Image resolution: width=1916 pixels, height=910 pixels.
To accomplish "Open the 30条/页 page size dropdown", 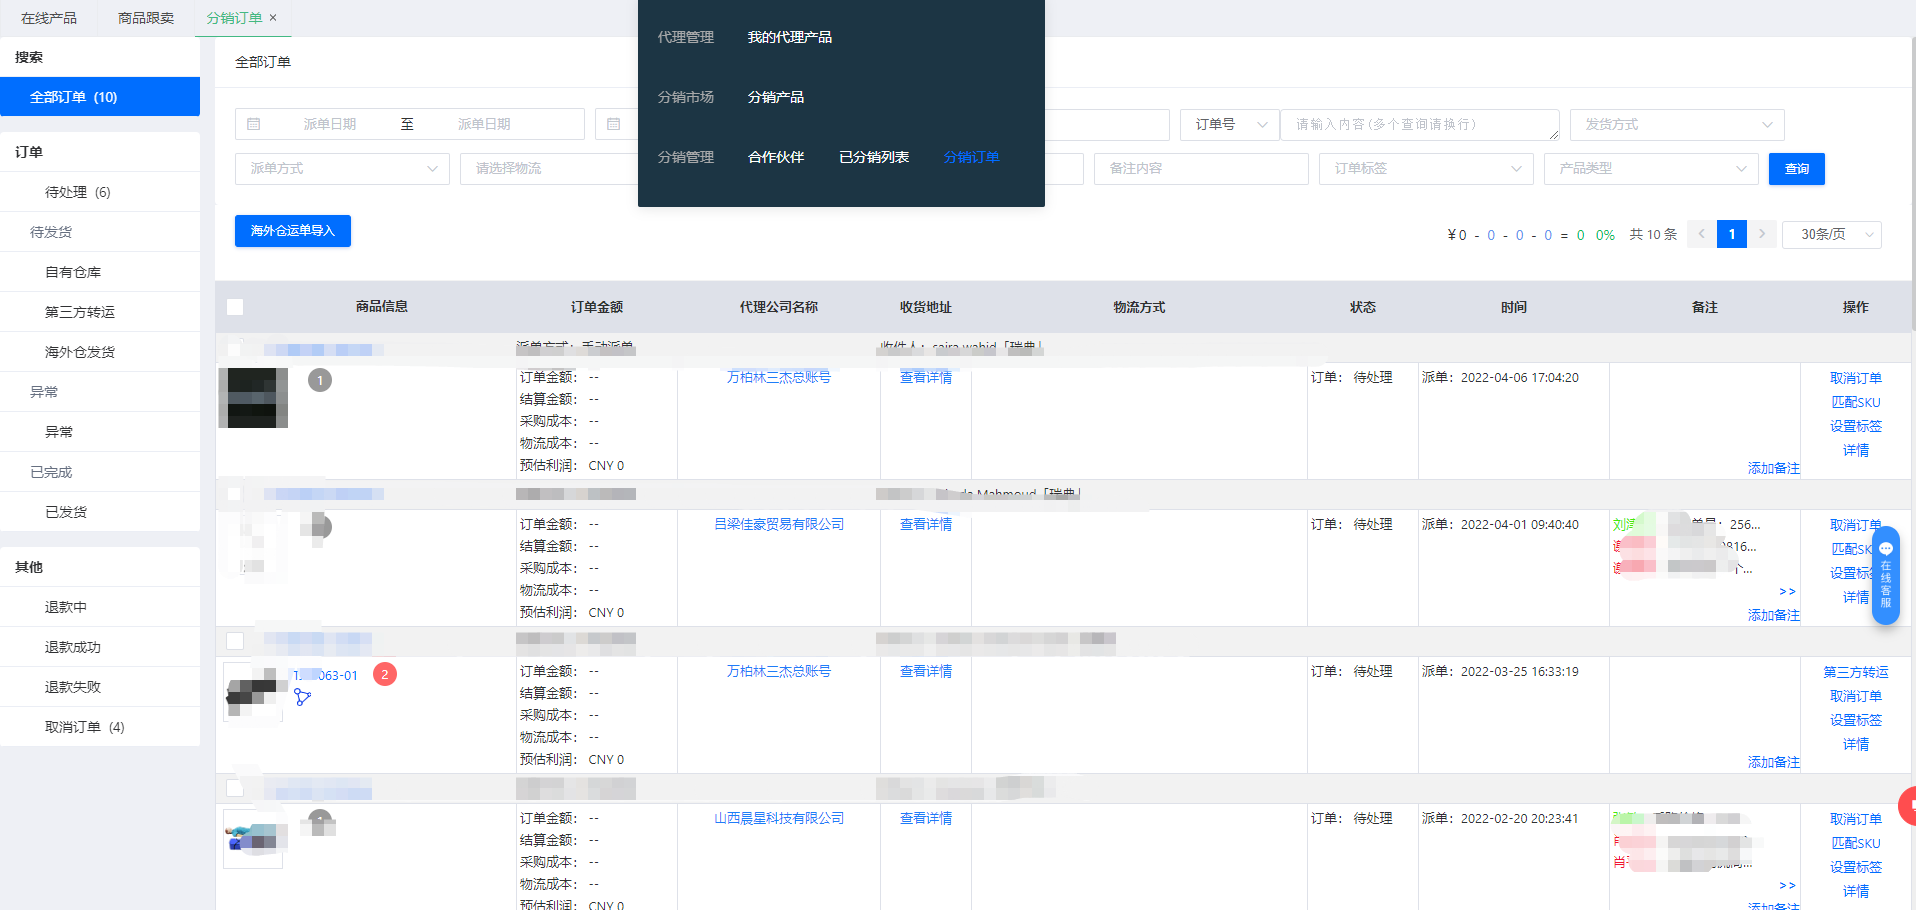I will (x=1832, y=234).
